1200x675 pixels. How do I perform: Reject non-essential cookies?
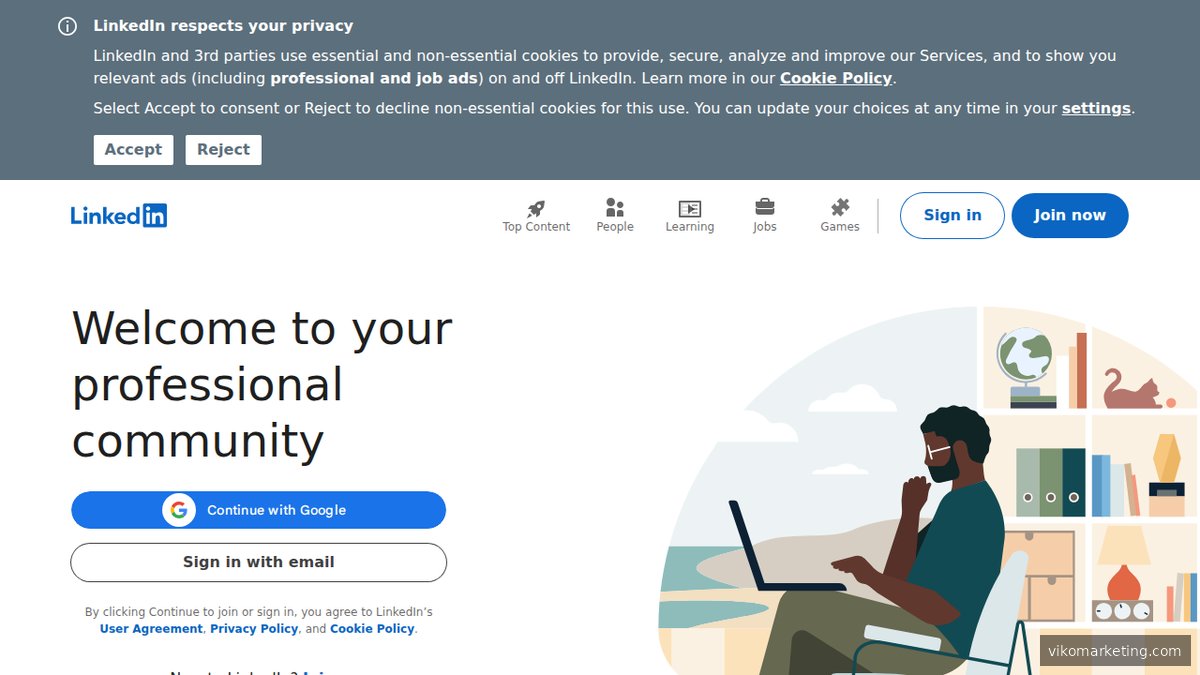coord(223,149)
